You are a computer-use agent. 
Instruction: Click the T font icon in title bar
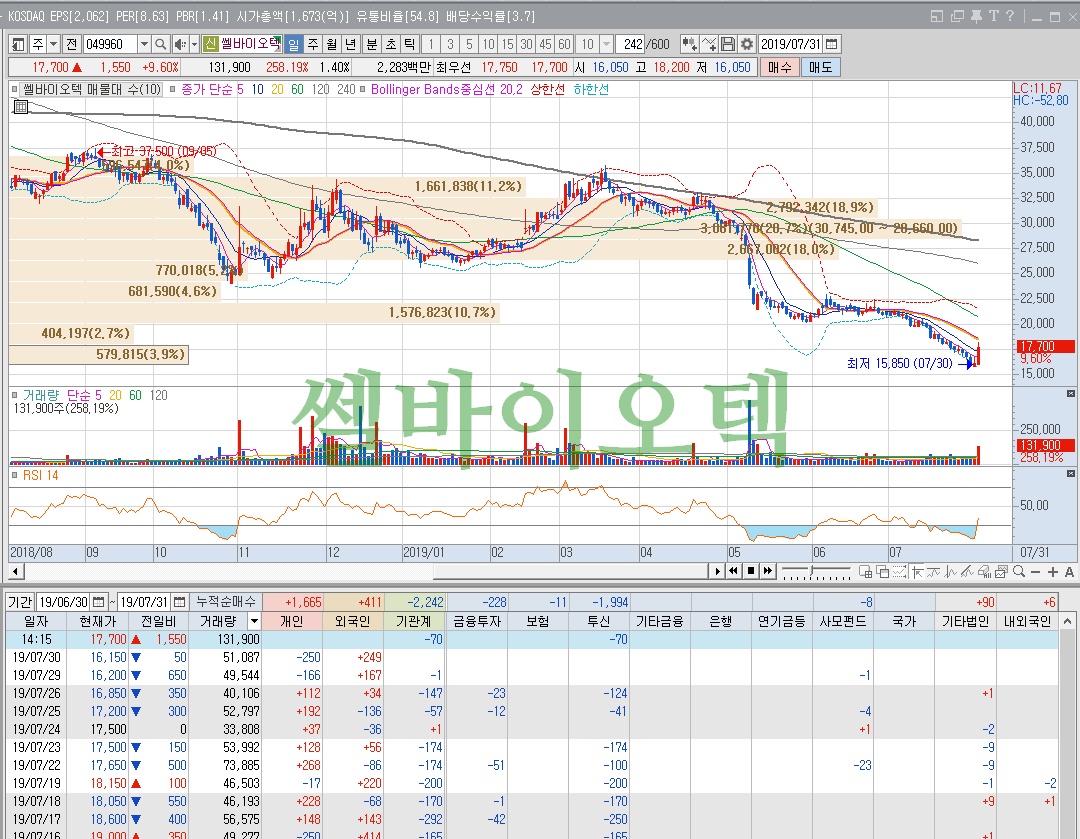993,16
